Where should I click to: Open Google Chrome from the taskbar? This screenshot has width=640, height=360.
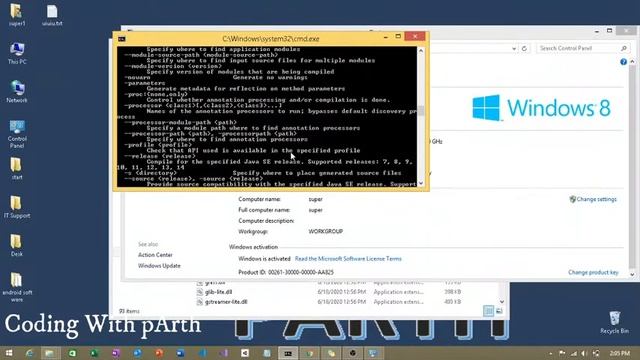[x=310, y=353]
